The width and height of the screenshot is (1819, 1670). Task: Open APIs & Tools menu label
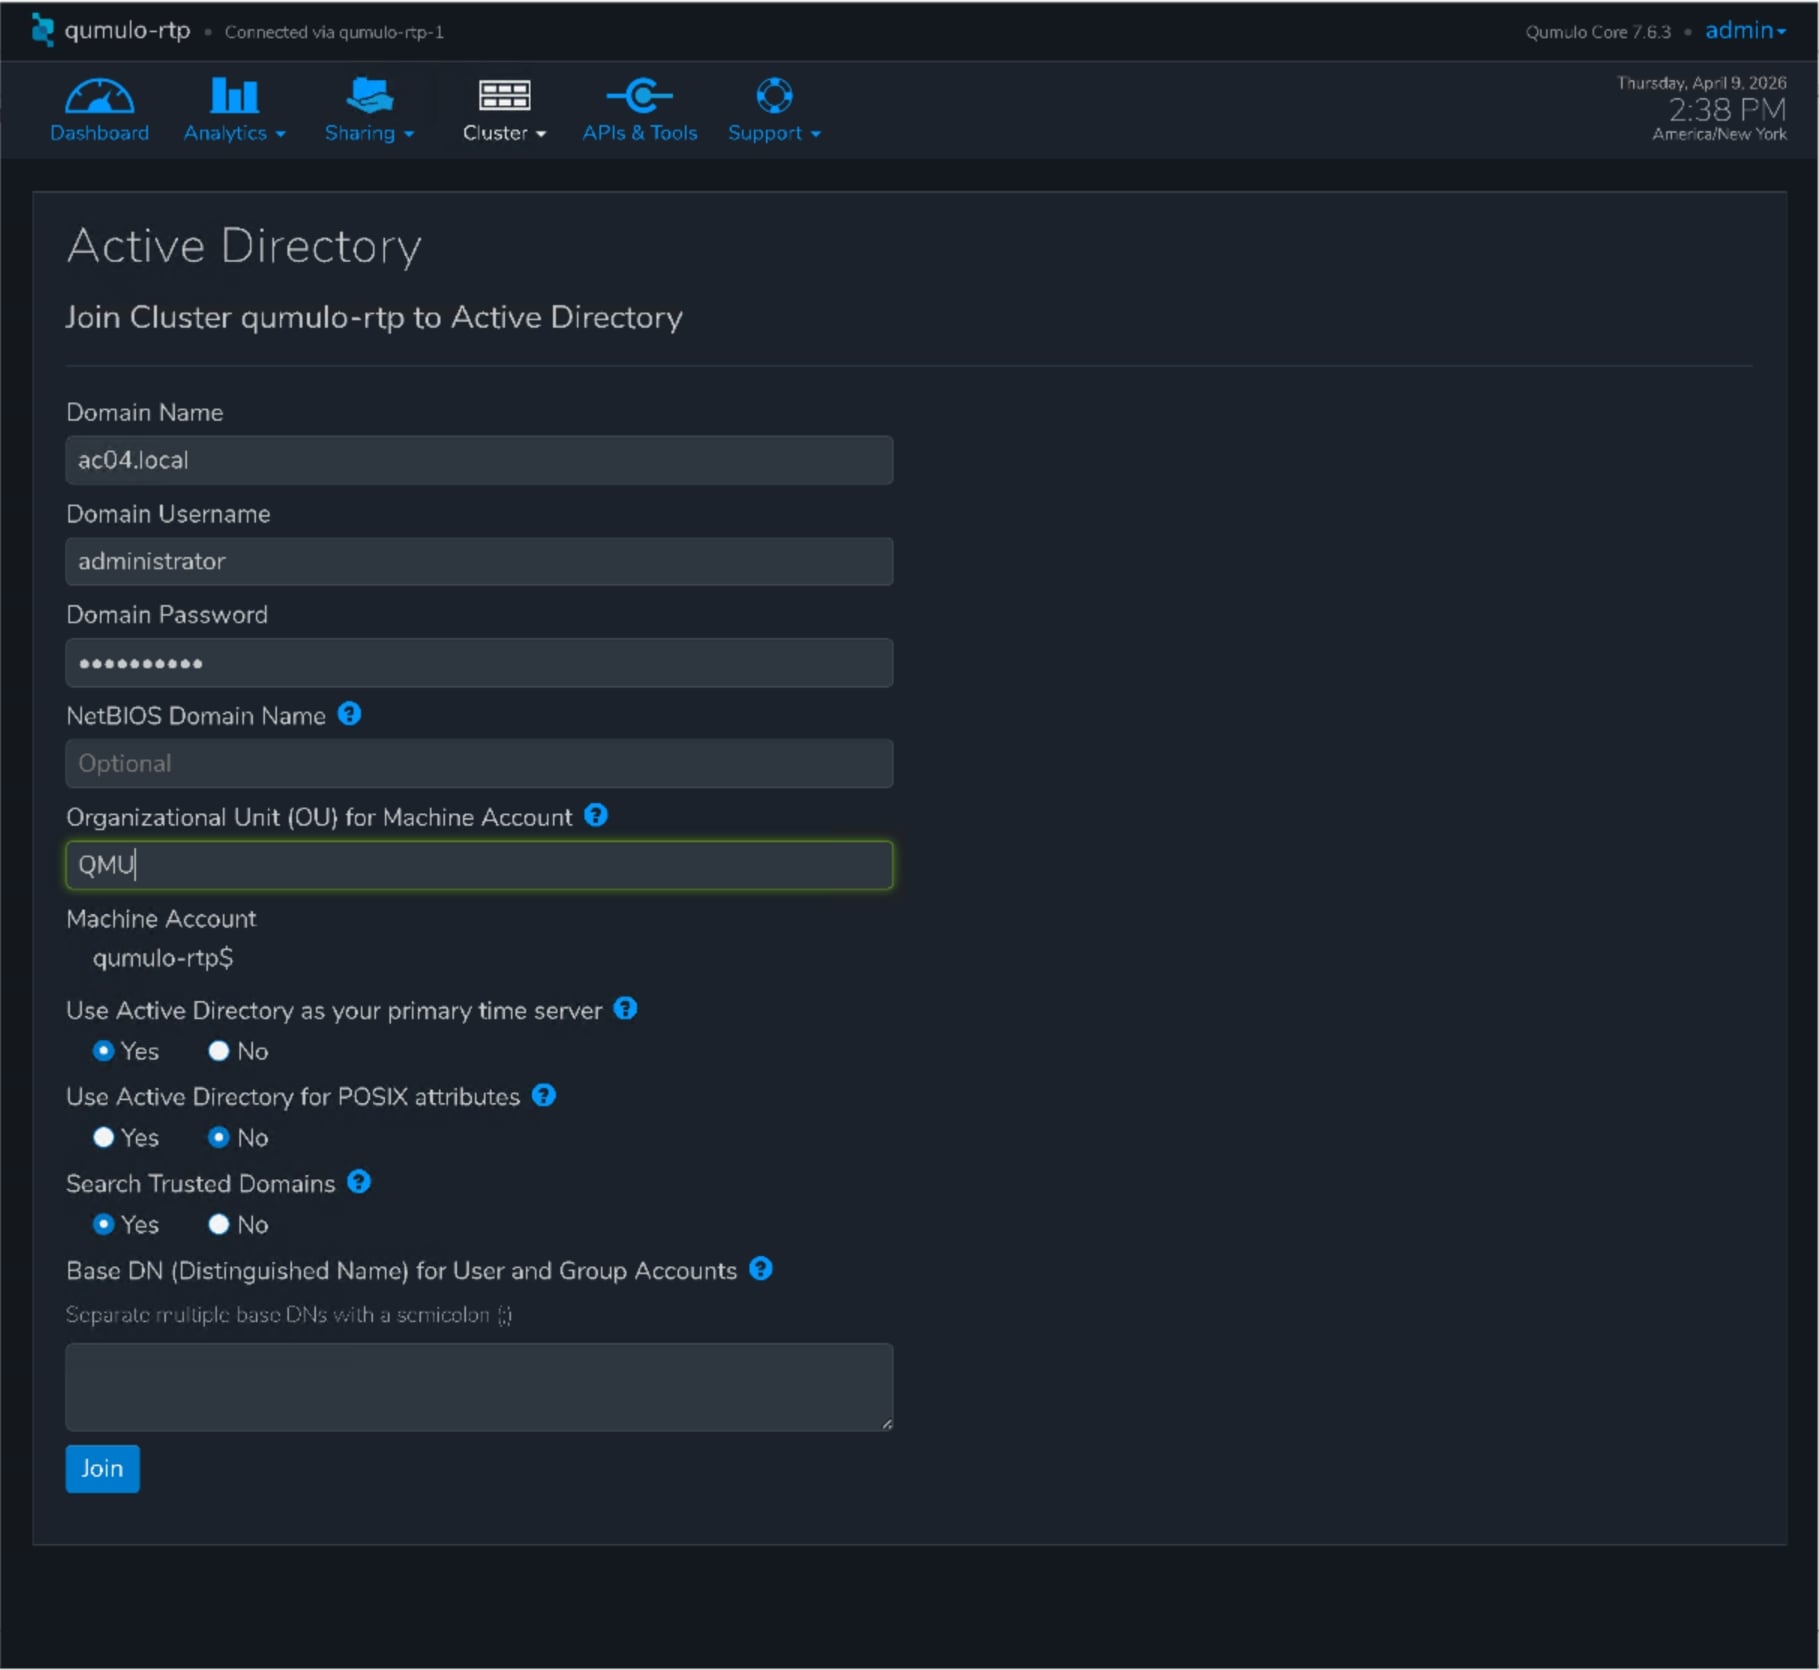(x=640, y=133)
